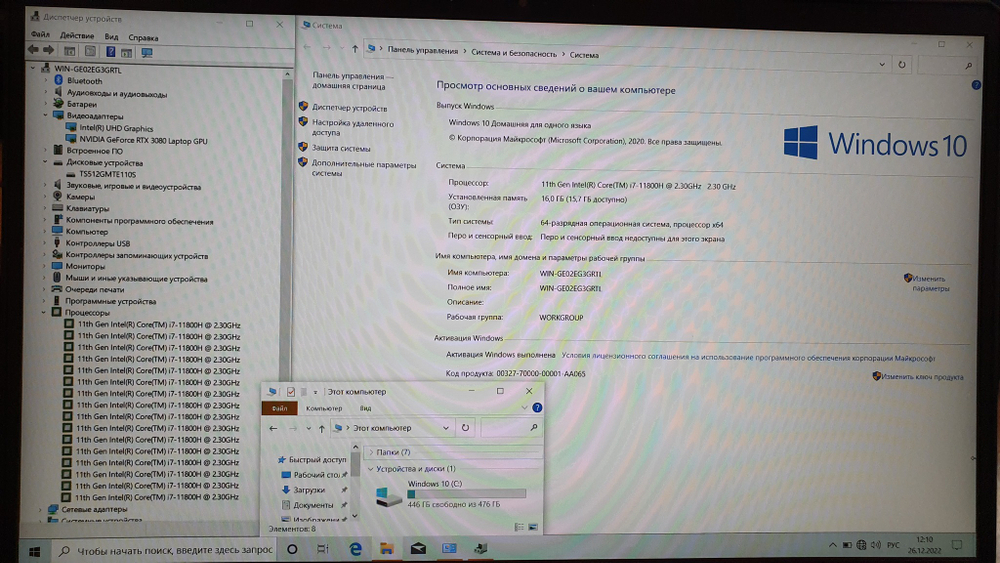Click search box in Этот компьютер window
The width and height of the screenshot is (1000, 563).
click(510, 428)
